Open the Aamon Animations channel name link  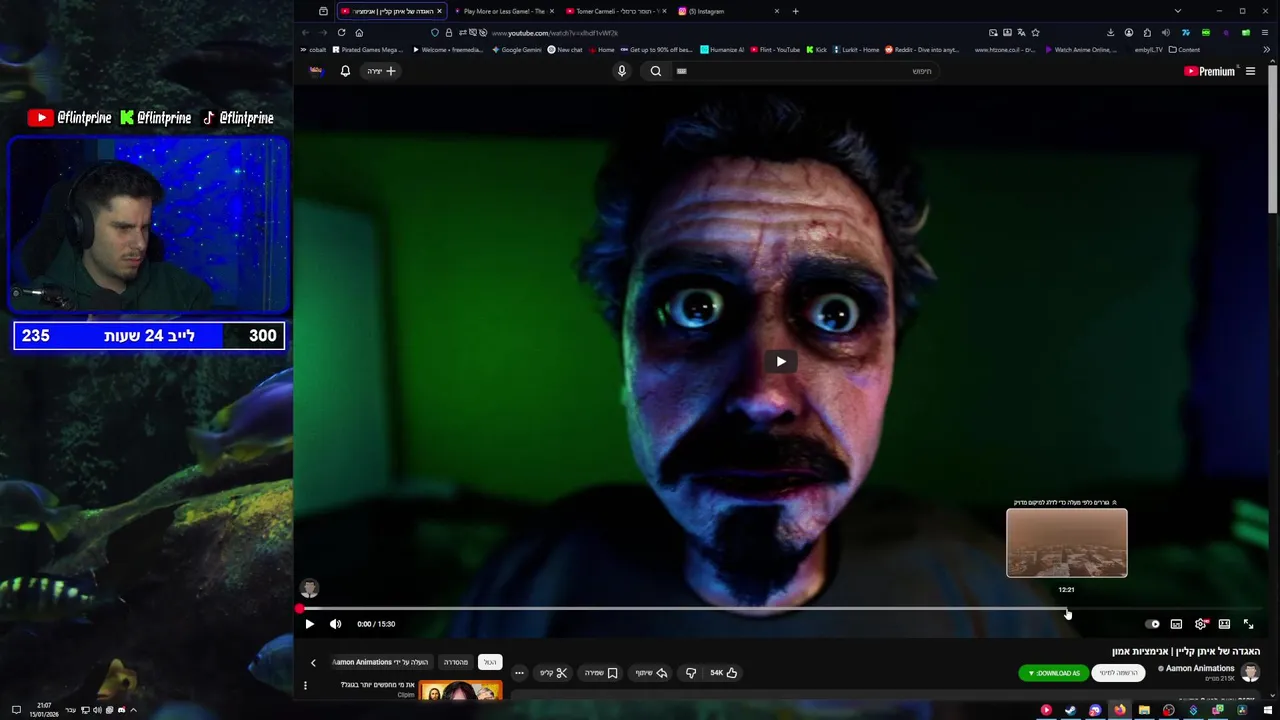click(x=1200, y=668)
